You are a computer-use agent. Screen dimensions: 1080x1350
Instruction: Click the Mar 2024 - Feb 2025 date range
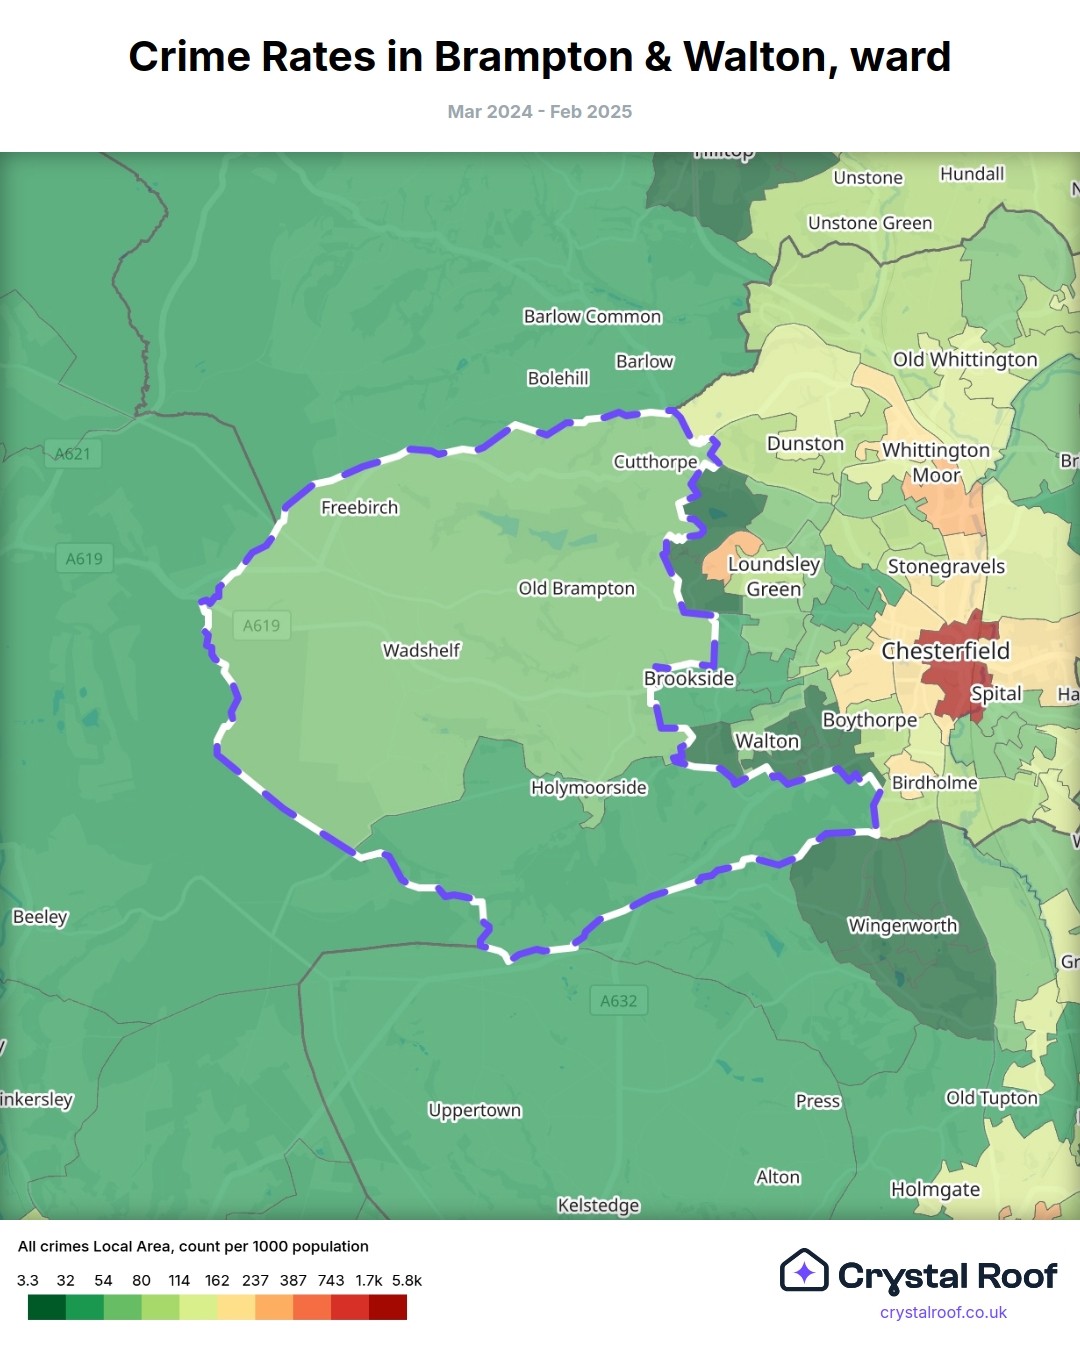(x=540, y=112)
